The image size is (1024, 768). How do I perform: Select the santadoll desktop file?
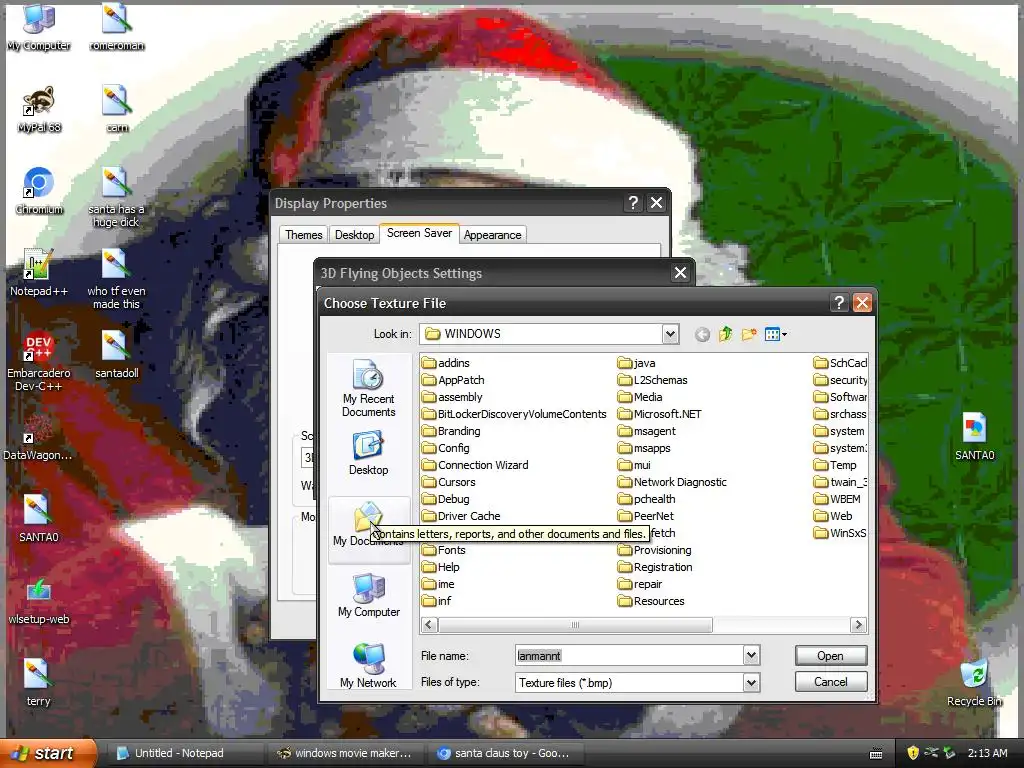point(116,355)
